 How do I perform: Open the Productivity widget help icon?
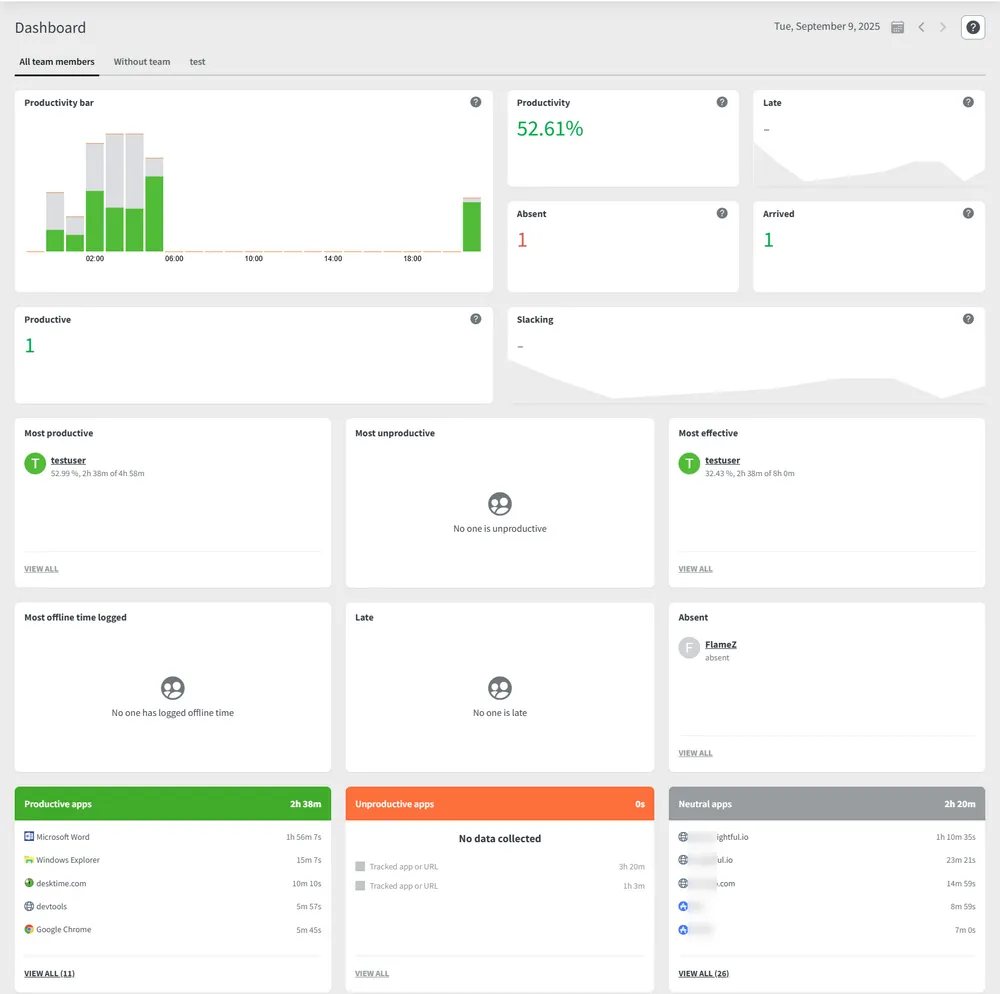pos(722,102)
